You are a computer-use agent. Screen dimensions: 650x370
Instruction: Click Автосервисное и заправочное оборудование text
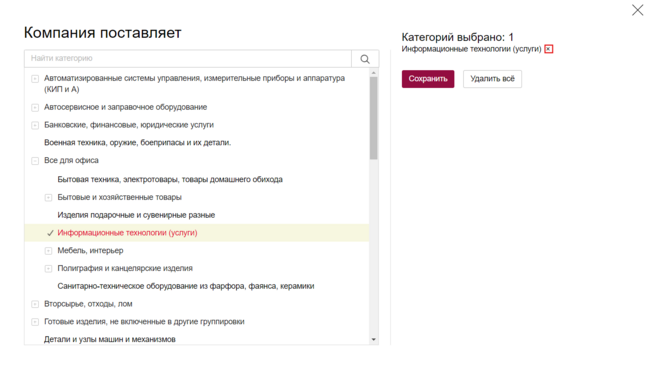point(125,107)
